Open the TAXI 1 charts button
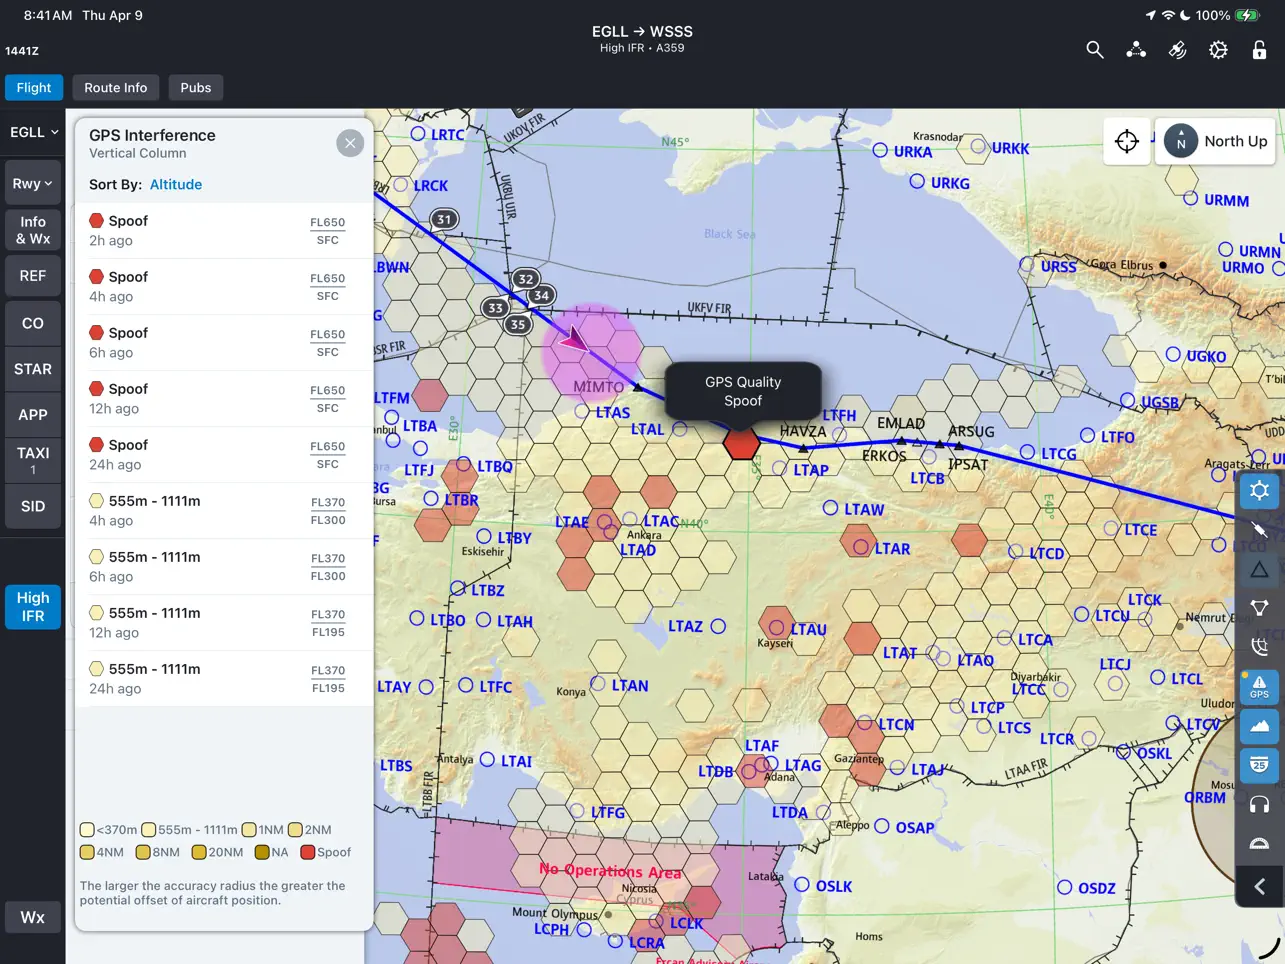1285x964 pixels. tap(33, 460)
